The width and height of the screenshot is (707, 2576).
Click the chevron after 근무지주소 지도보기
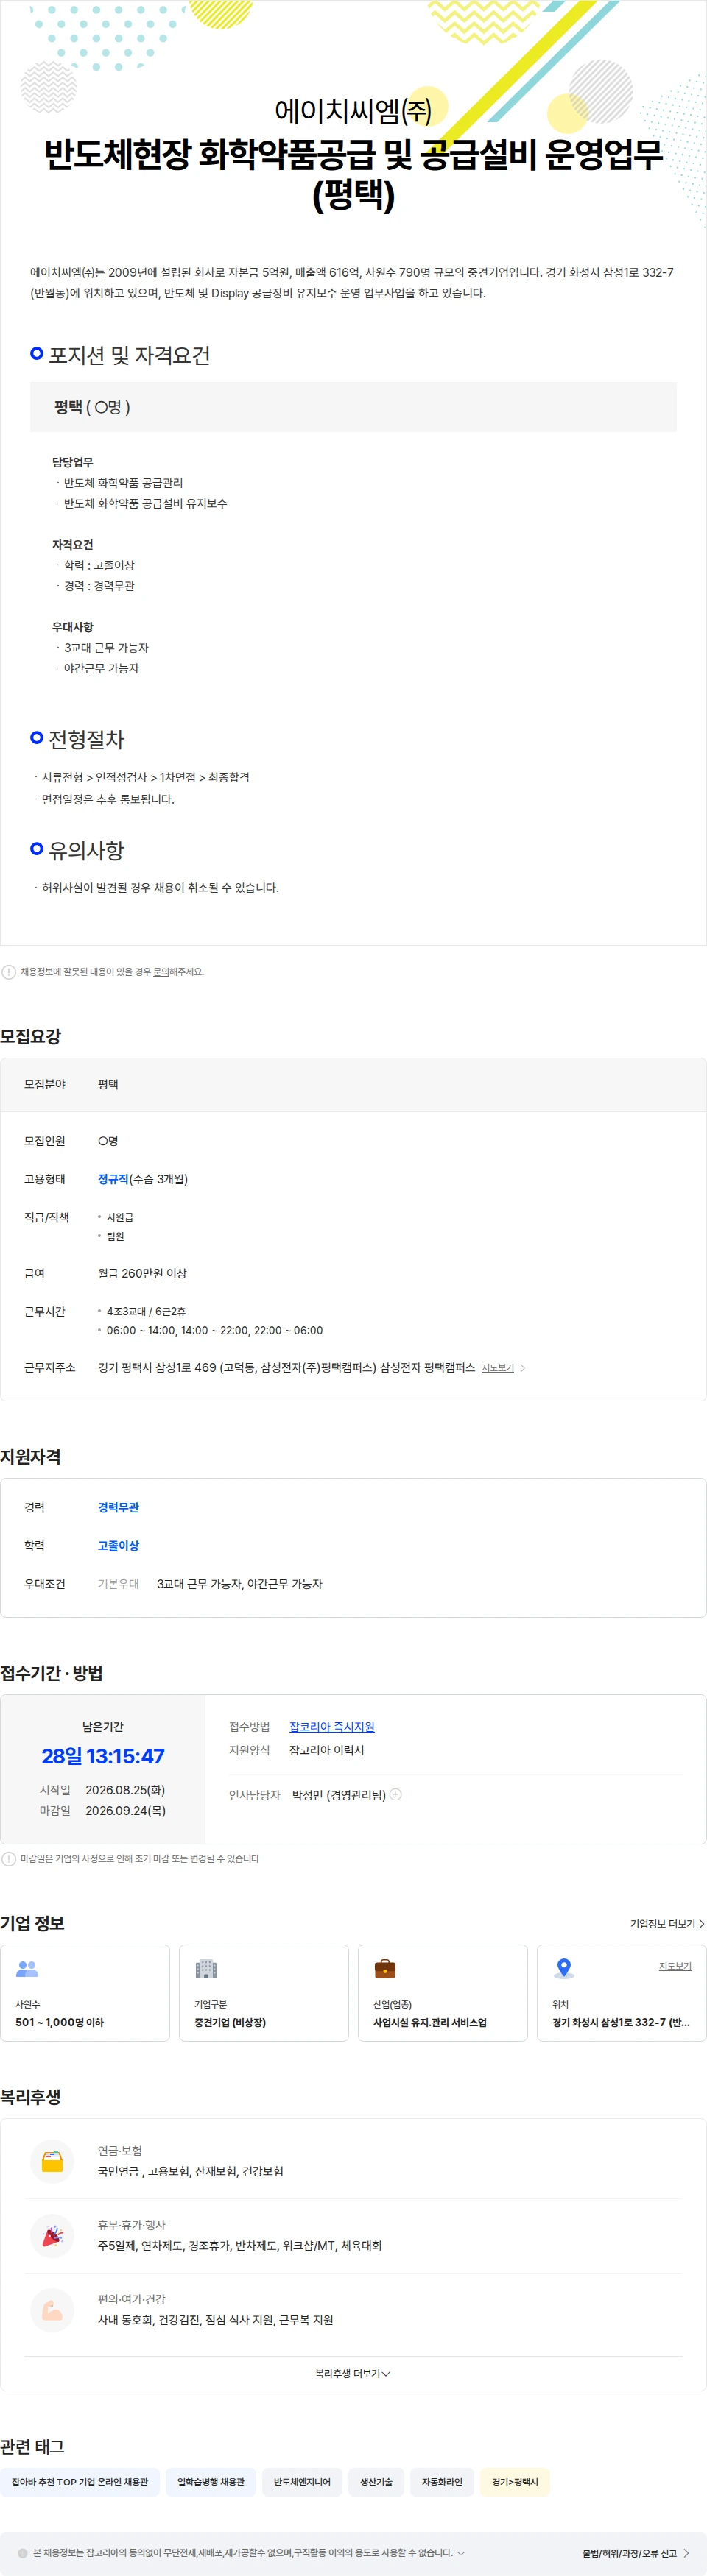coord(523,1368)
